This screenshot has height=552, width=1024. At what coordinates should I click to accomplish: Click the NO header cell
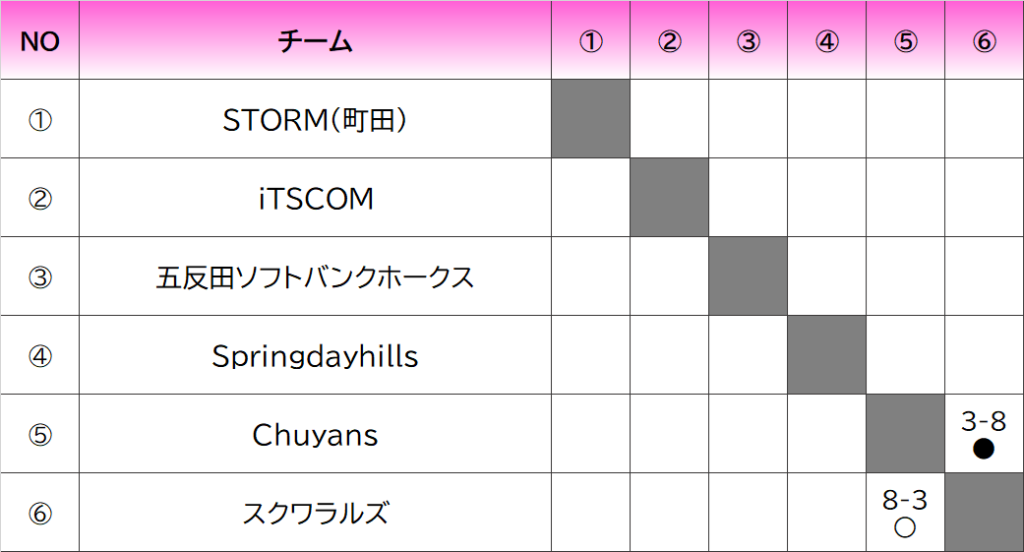coord(40,41)
